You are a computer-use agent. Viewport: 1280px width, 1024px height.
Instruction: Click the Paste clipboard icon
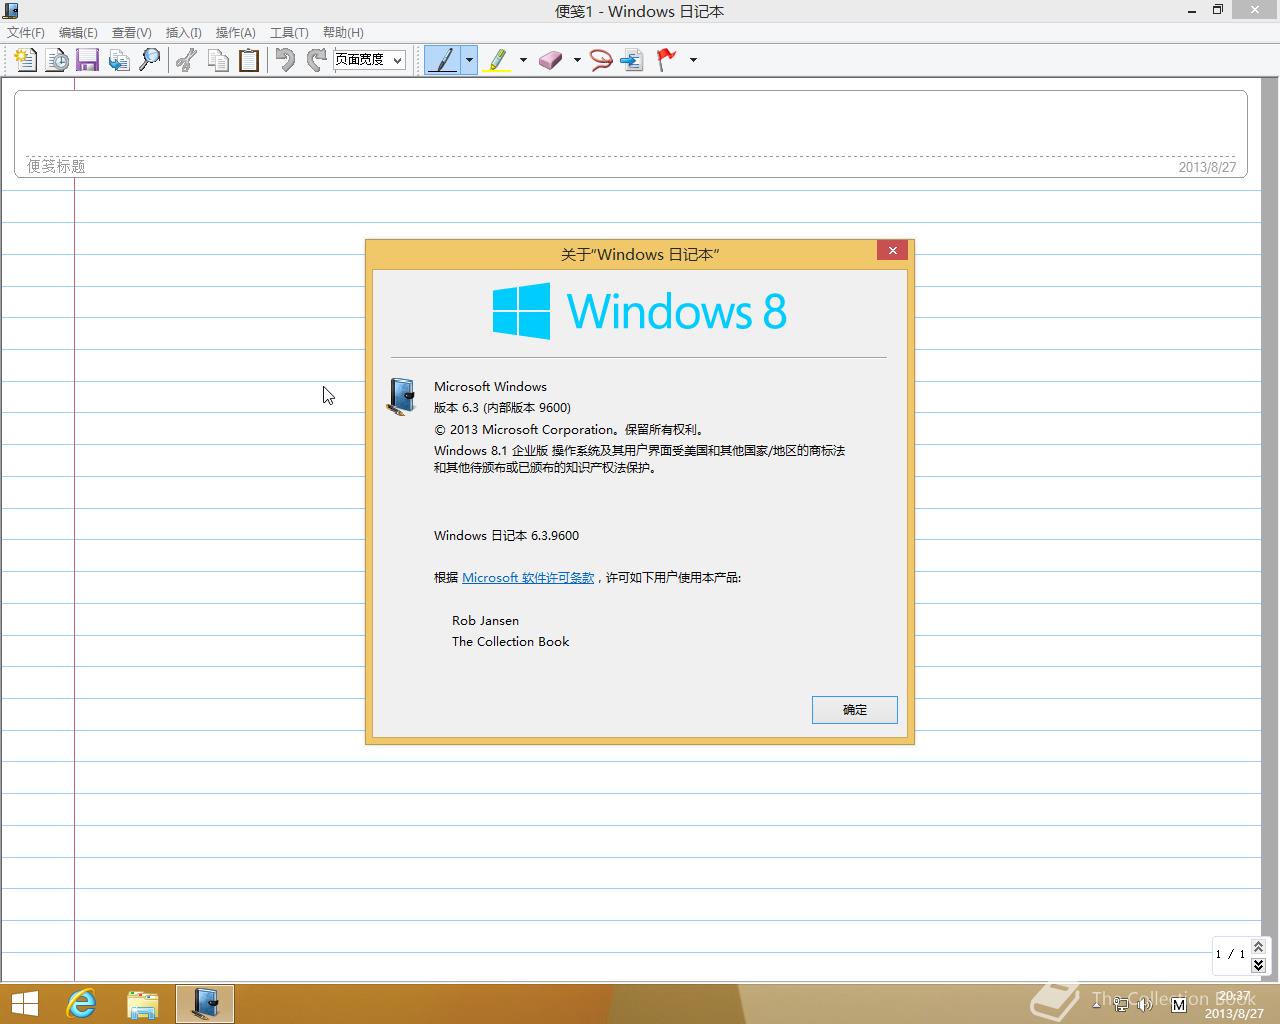[249, 60]
